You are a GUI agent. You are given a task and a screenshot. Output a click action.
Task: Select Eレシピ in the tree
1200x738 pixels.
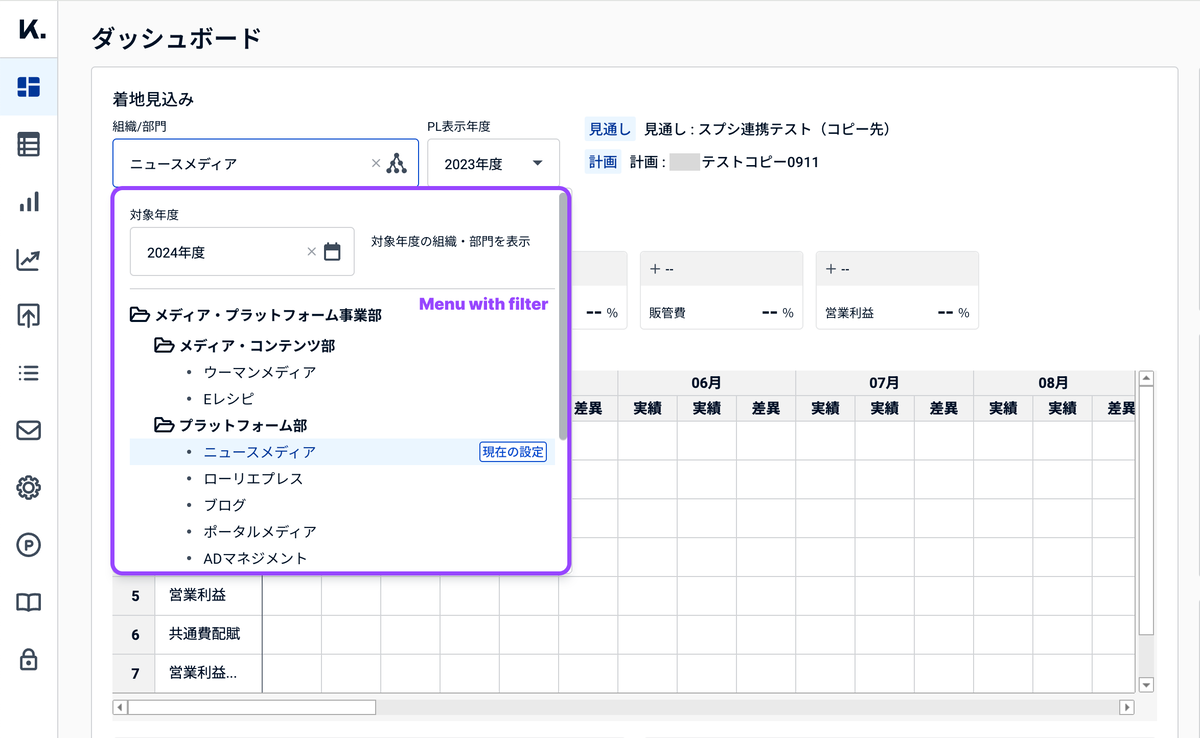[x=229, y=398]
